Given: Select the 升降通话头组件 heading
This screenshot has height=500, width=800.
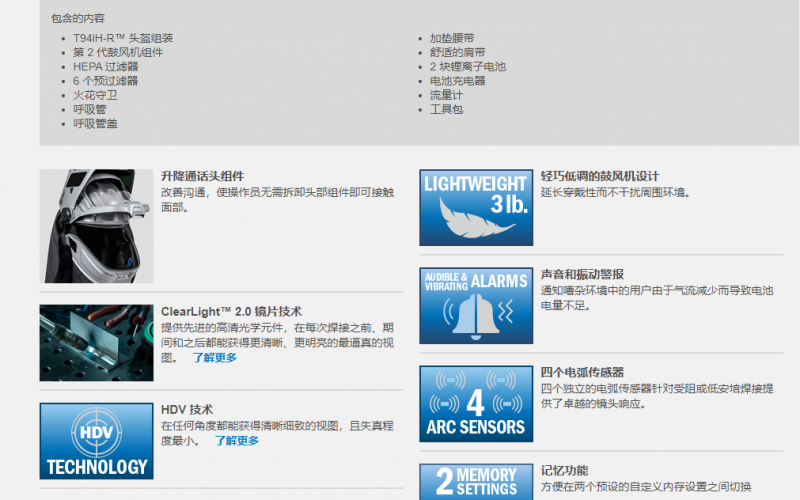Looking at the screenshot, I should 203,176.
